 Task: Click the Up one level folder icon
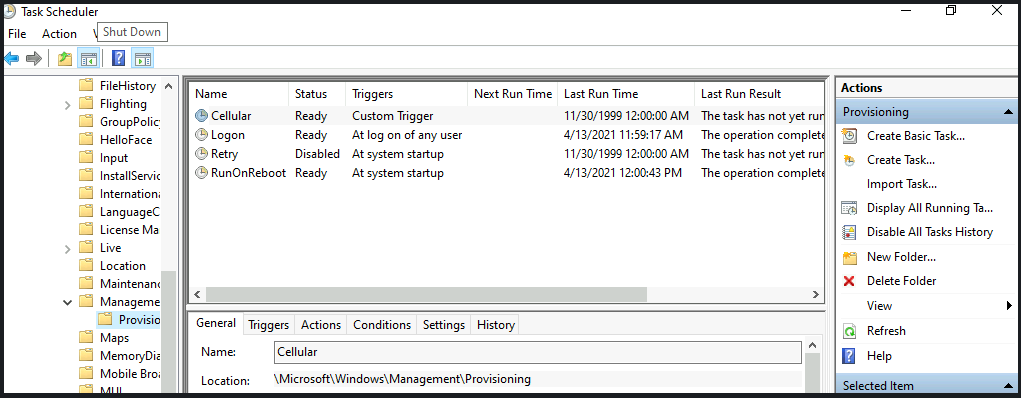[64, 59]
